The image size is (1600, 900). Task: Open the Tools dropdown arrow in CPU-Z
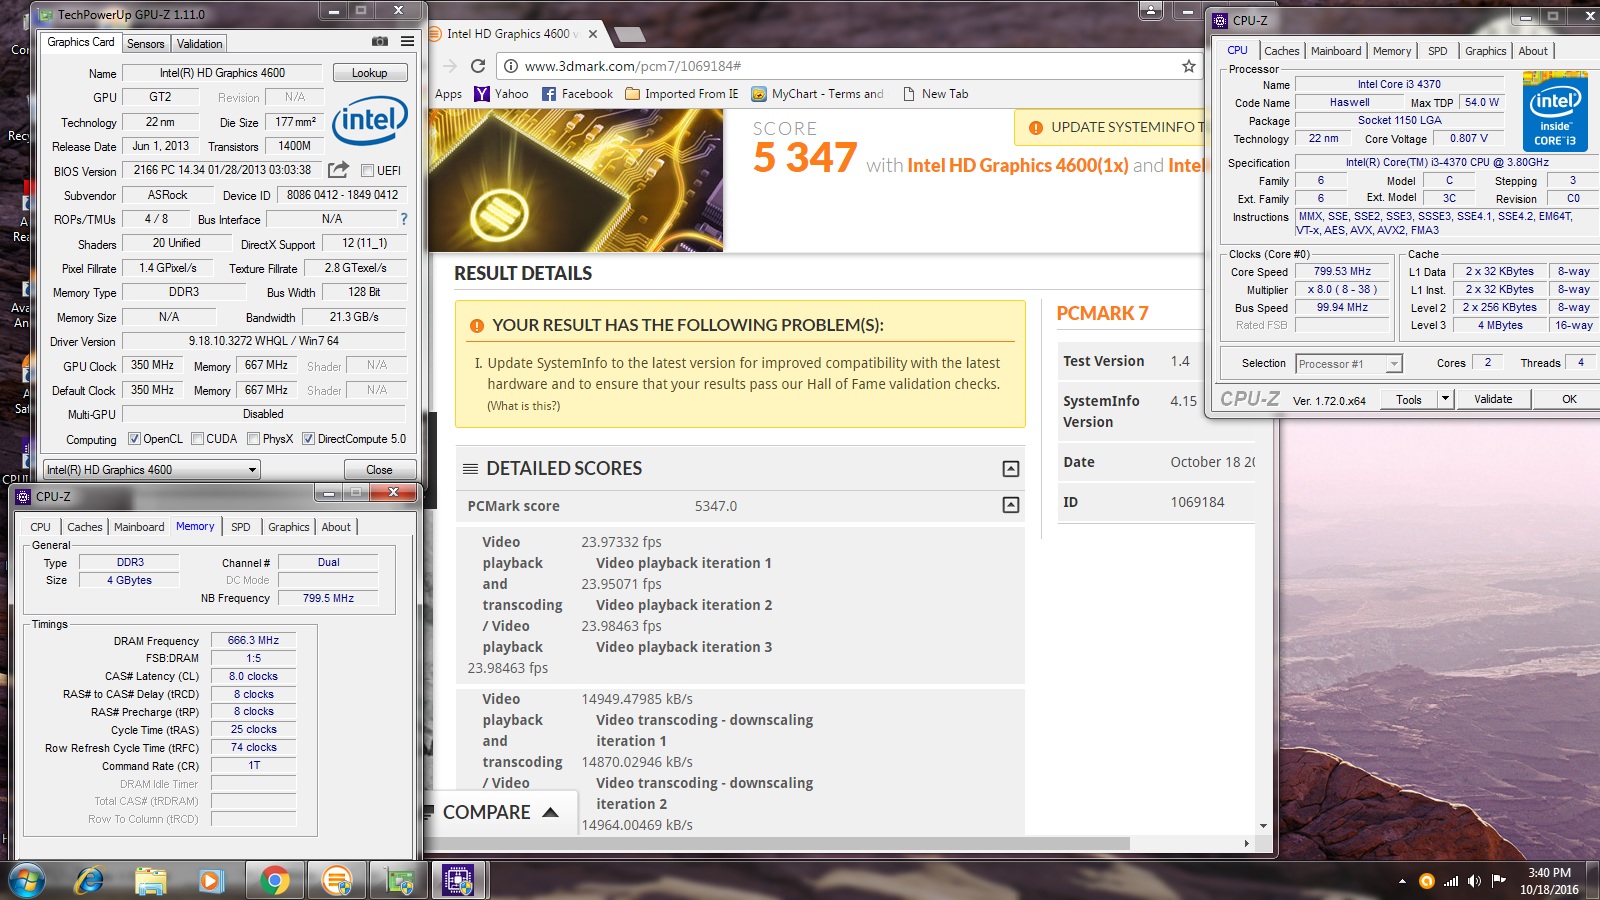[1445, 399]
